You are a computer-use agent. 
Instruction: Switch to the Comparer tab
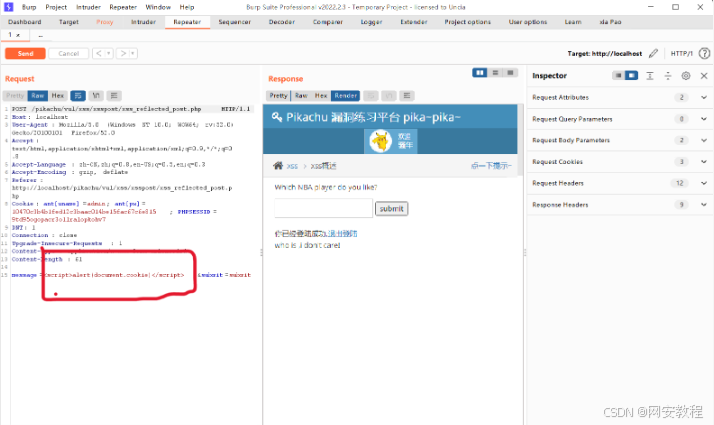click(328, 22)
